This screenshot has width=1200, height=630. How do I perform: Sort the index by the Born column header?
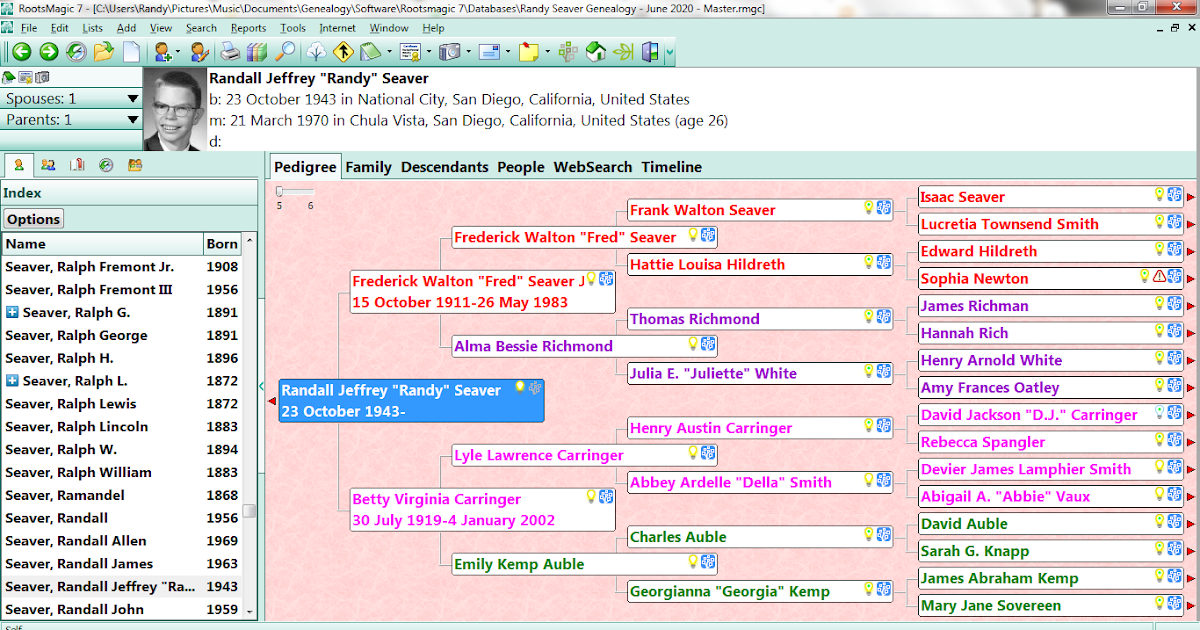pyautogui.click(x=222, y=243)
